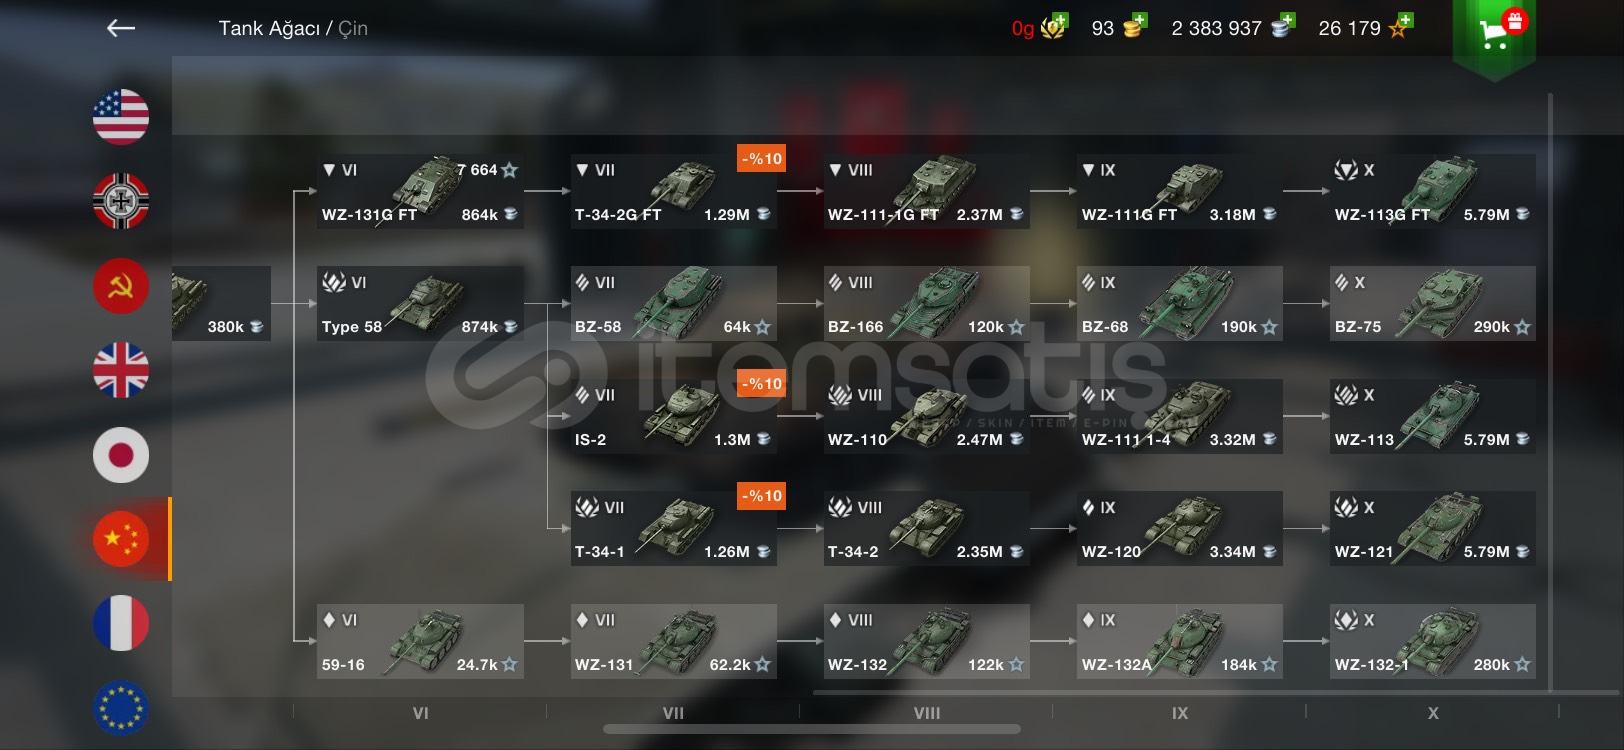This screenshot has width=1624, height=750.
Task: Select the France flag nation
Action: (x=121, y=623)
